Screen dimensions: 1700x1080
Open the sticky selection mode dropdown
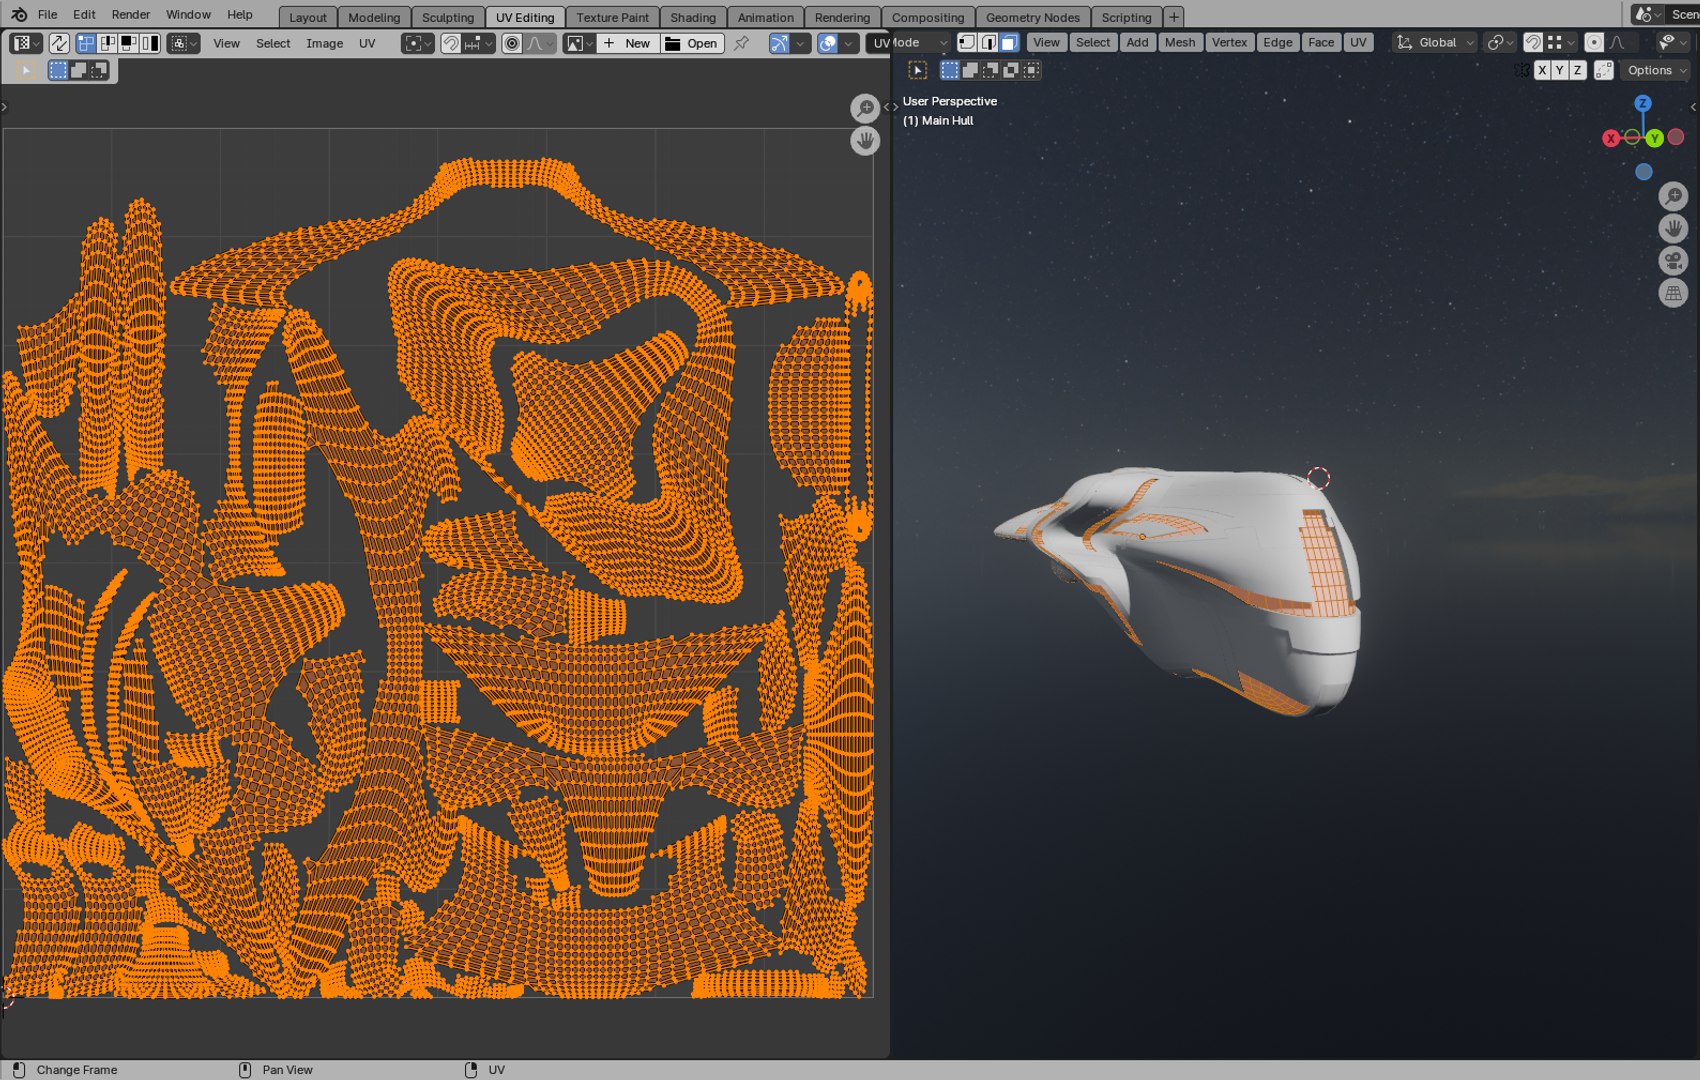(183, 43)
